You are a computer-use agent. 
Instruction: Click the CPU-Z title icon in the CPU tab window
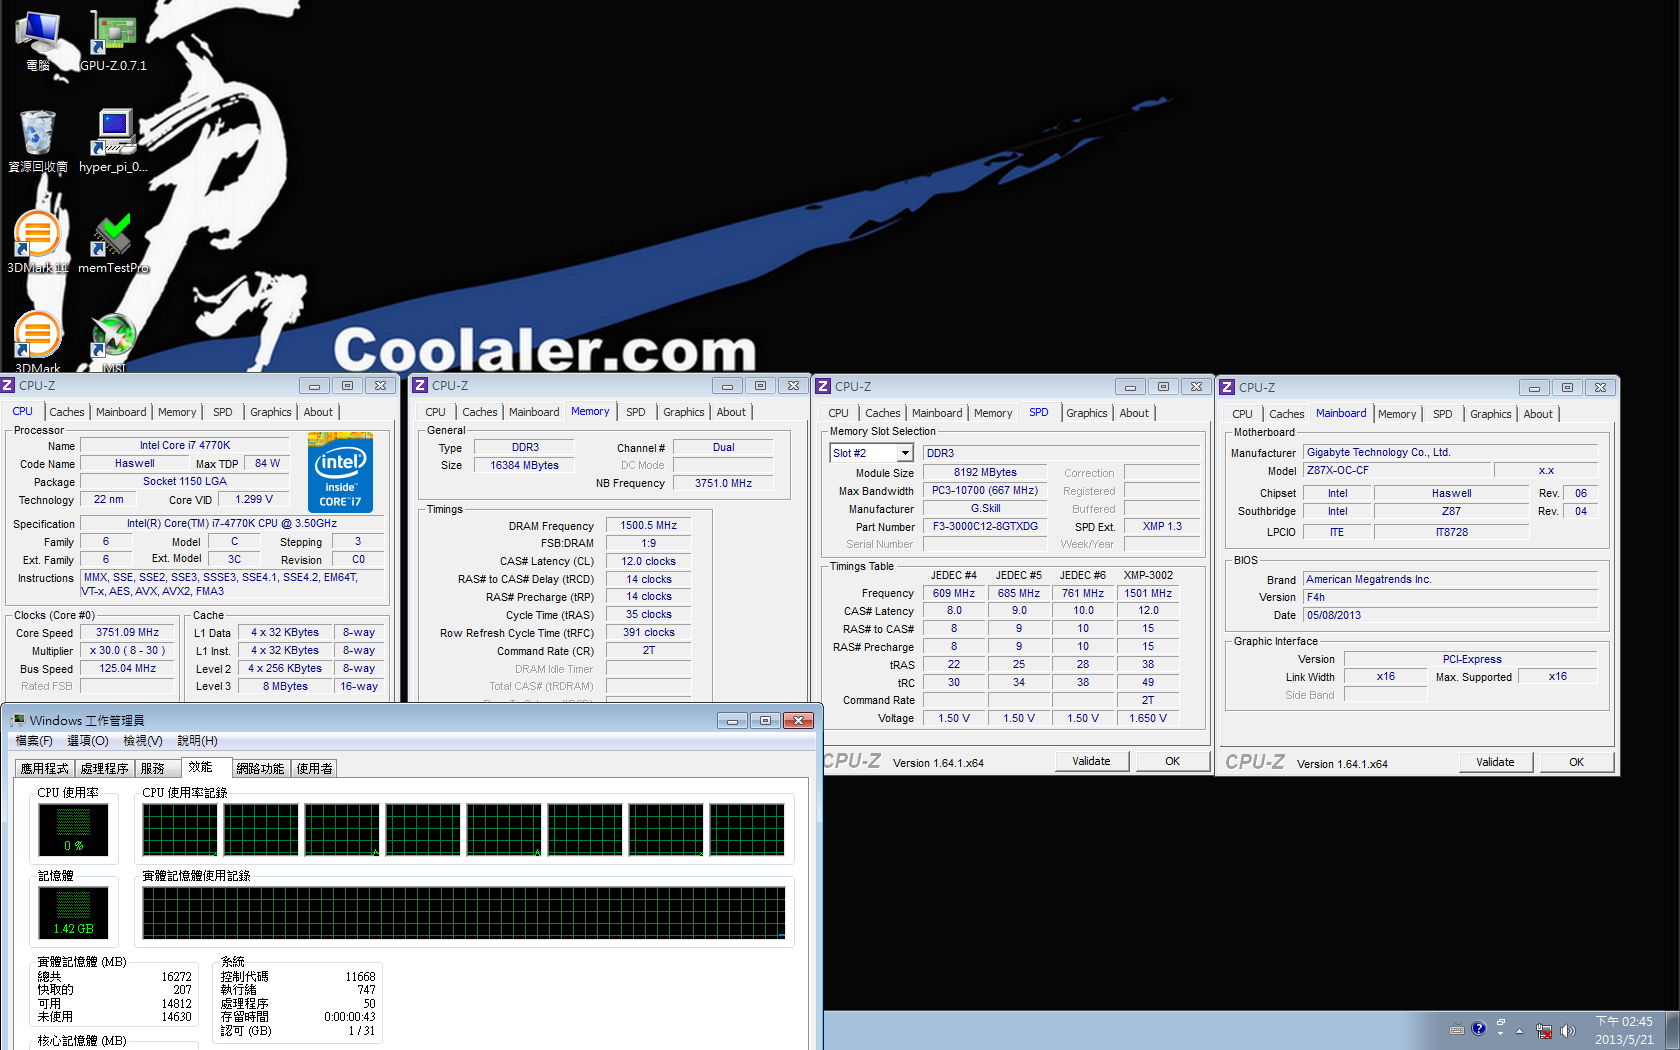pyautogui.click(x=8, y=385)
